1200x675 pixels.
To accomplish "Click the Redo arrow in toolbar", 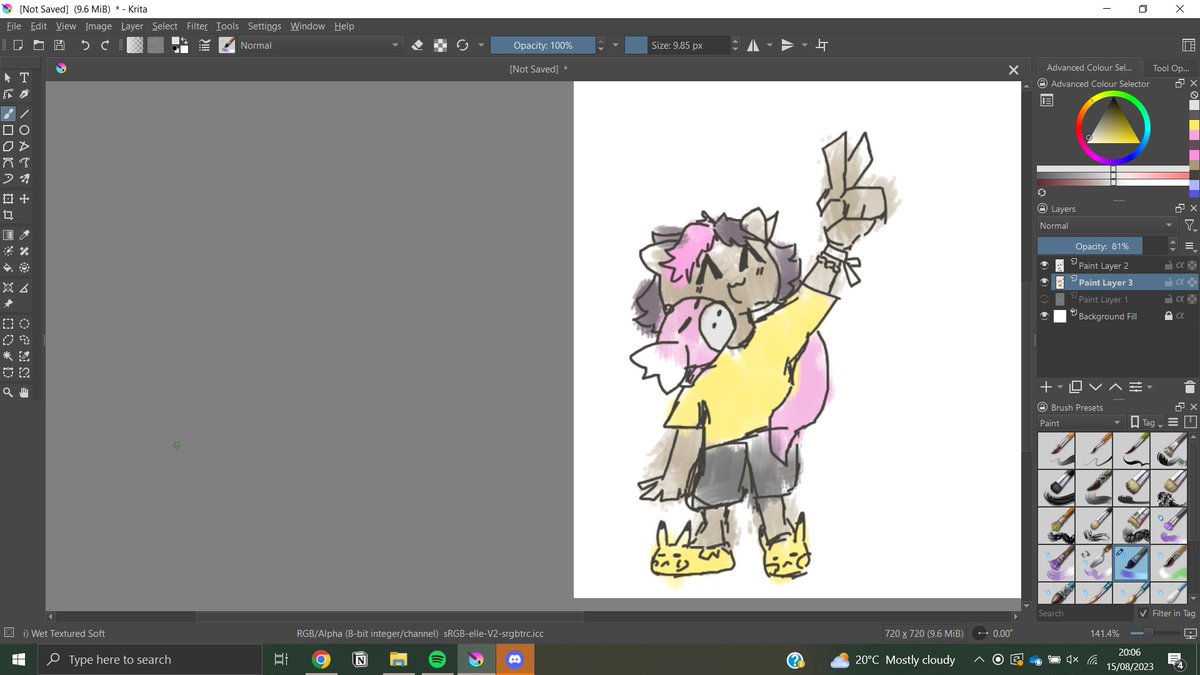I will pyautogui.click(x=105, y=45).
